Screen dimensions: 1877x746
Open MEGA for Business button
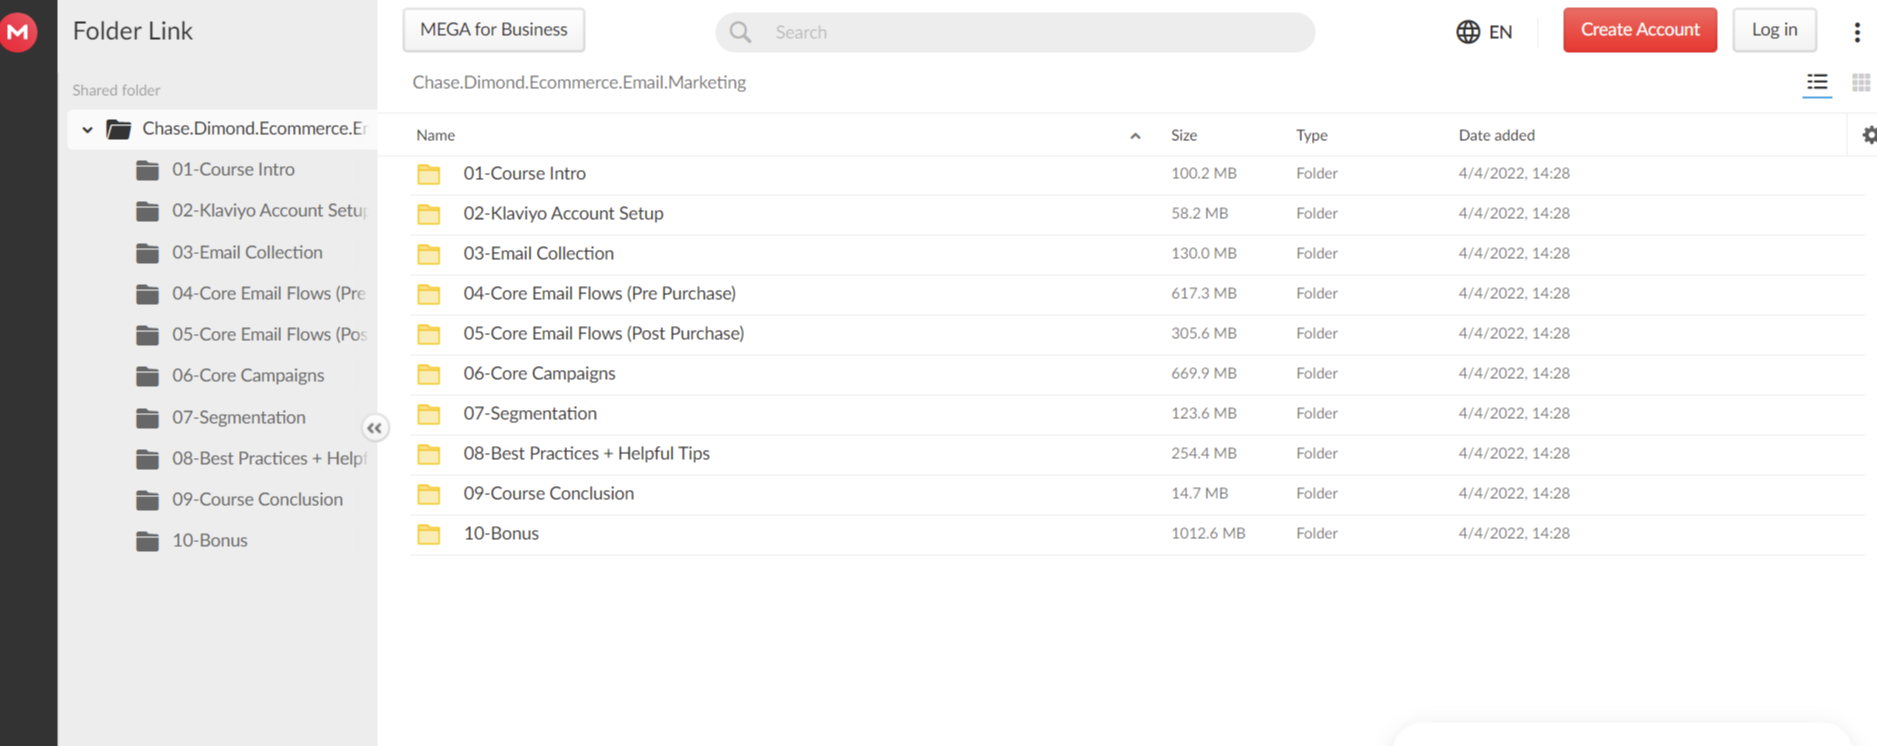(494, 30)
